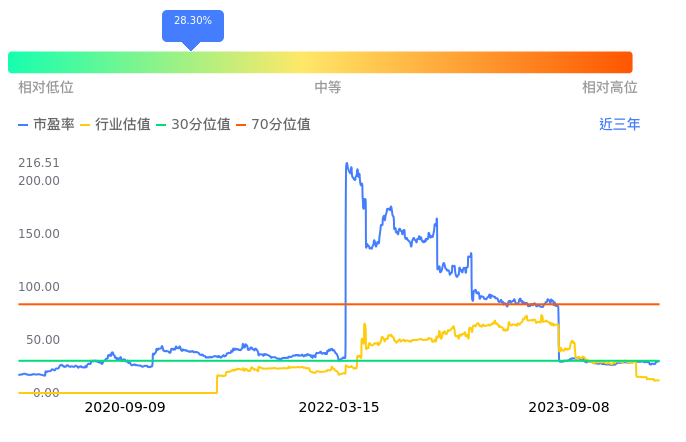Click the 相对低位 label

[46, 88]
